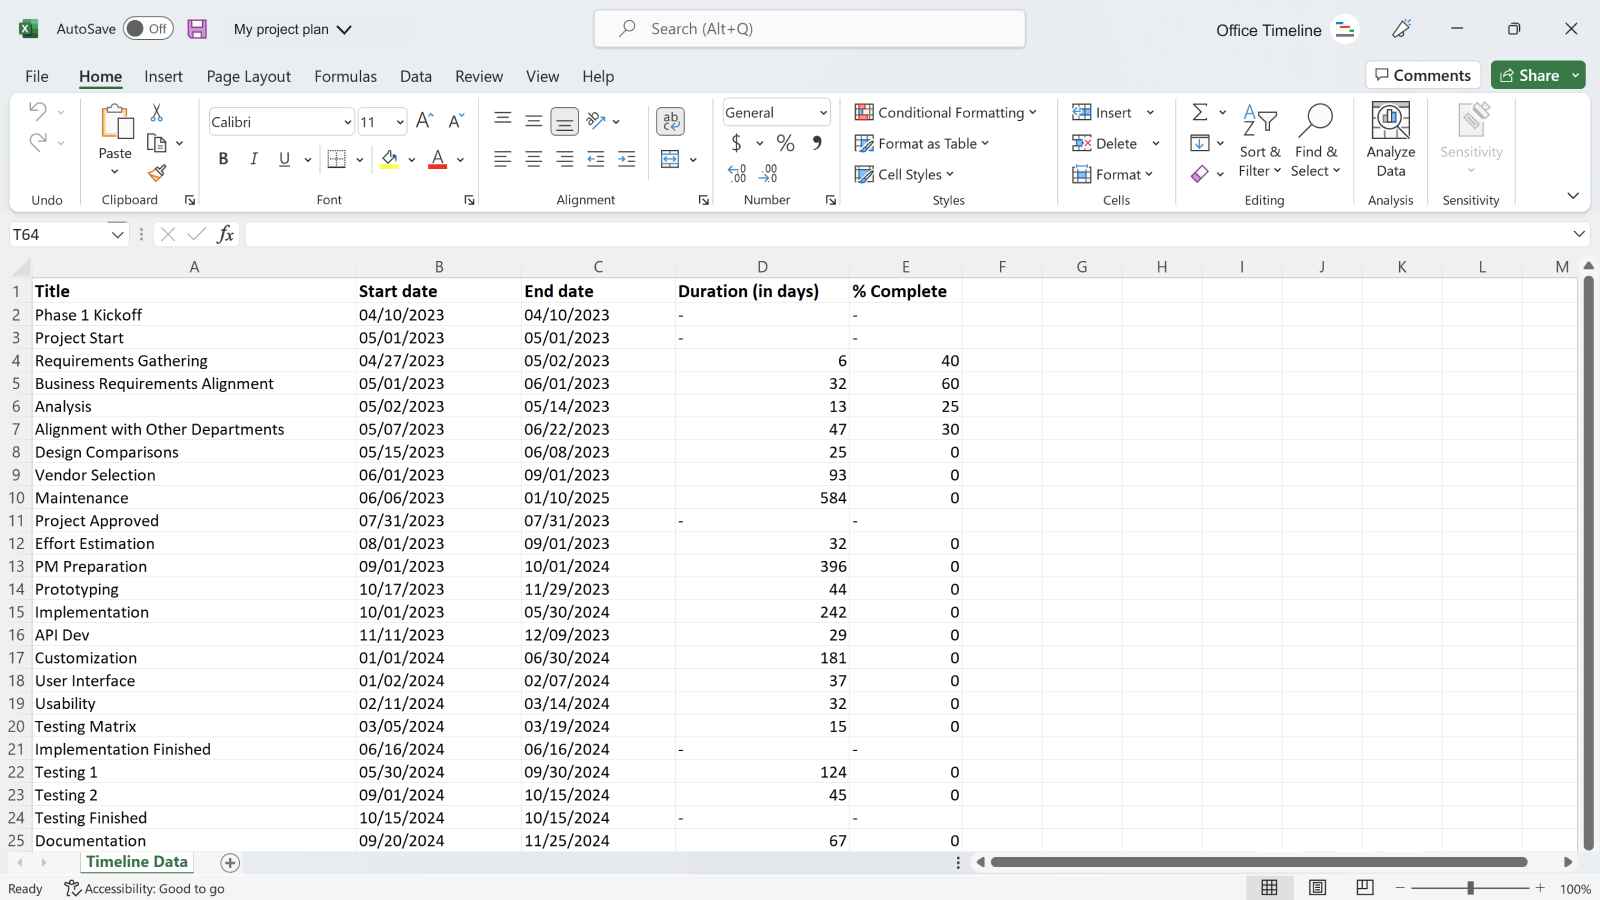Click the Increase Decimal icon
Image resolution: width=1600 pixels, height=900 pixels.
pyautogui.click(x=740, y=173)
